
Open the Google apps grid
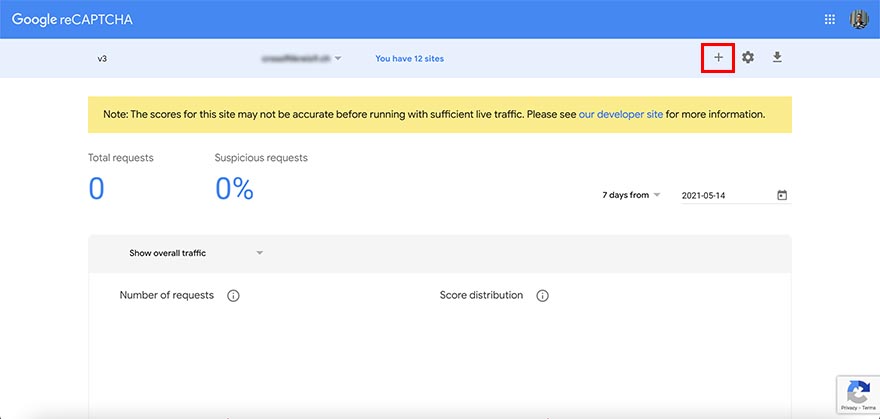[829, 19]
